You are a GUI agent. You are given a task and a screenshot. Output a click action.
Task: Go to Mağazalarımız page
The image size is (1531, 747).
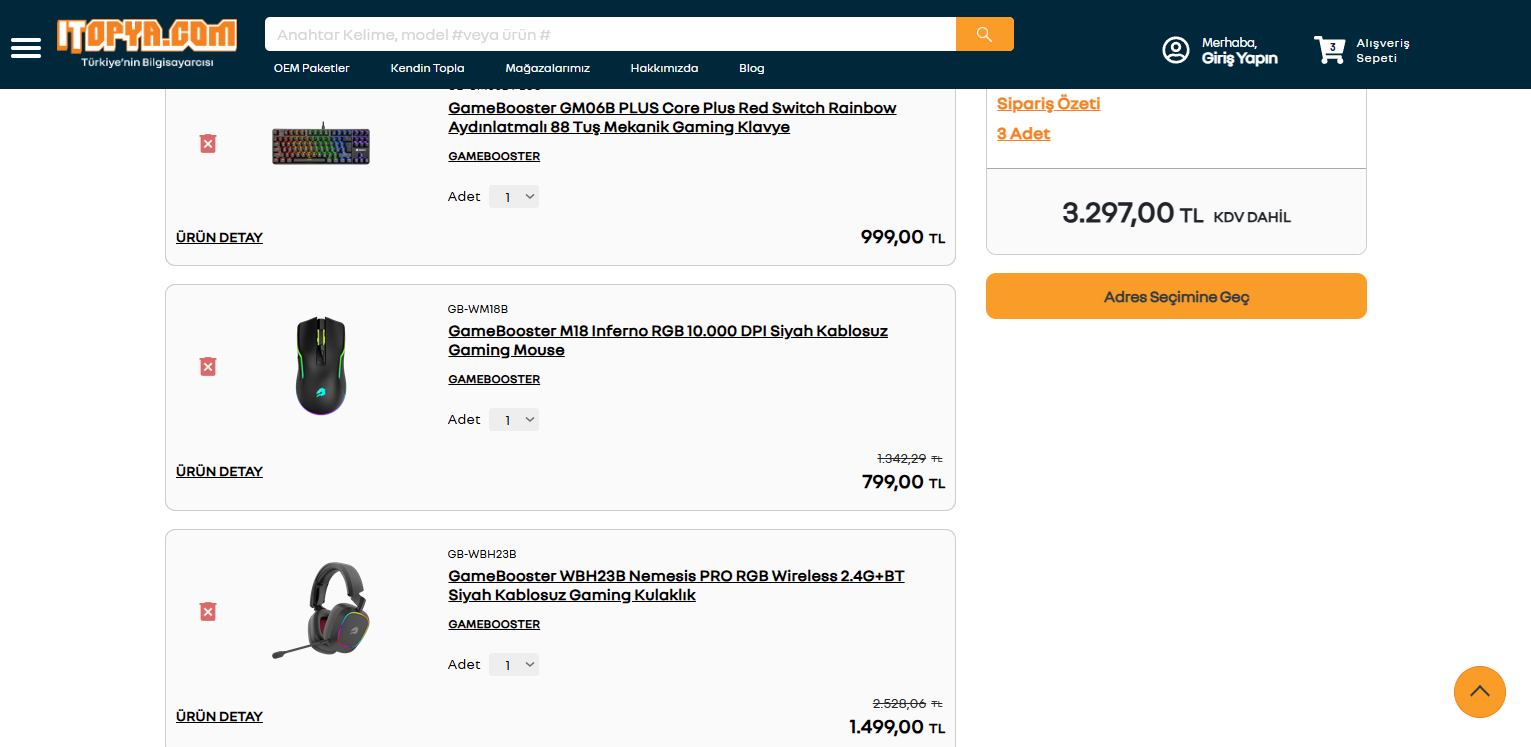[x=548, y=69]
